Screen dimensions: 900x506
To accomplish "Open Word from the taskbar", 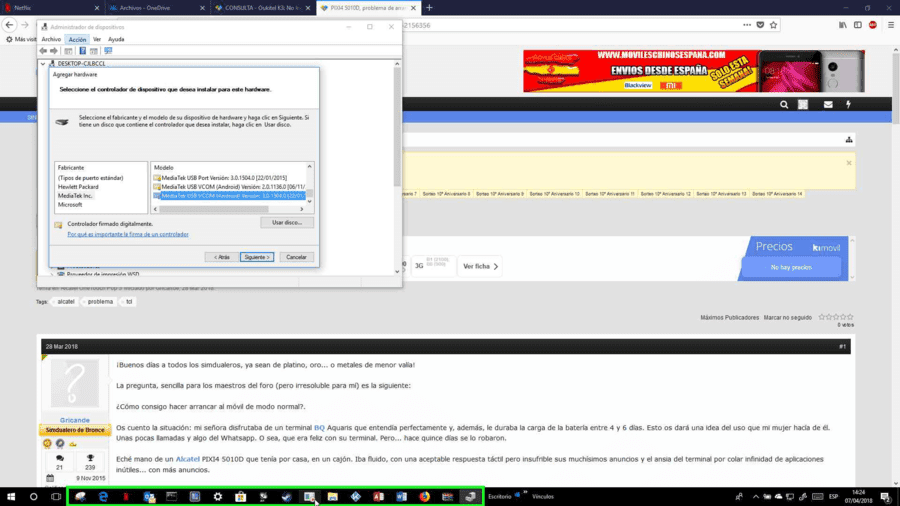I will pos(401,497).
